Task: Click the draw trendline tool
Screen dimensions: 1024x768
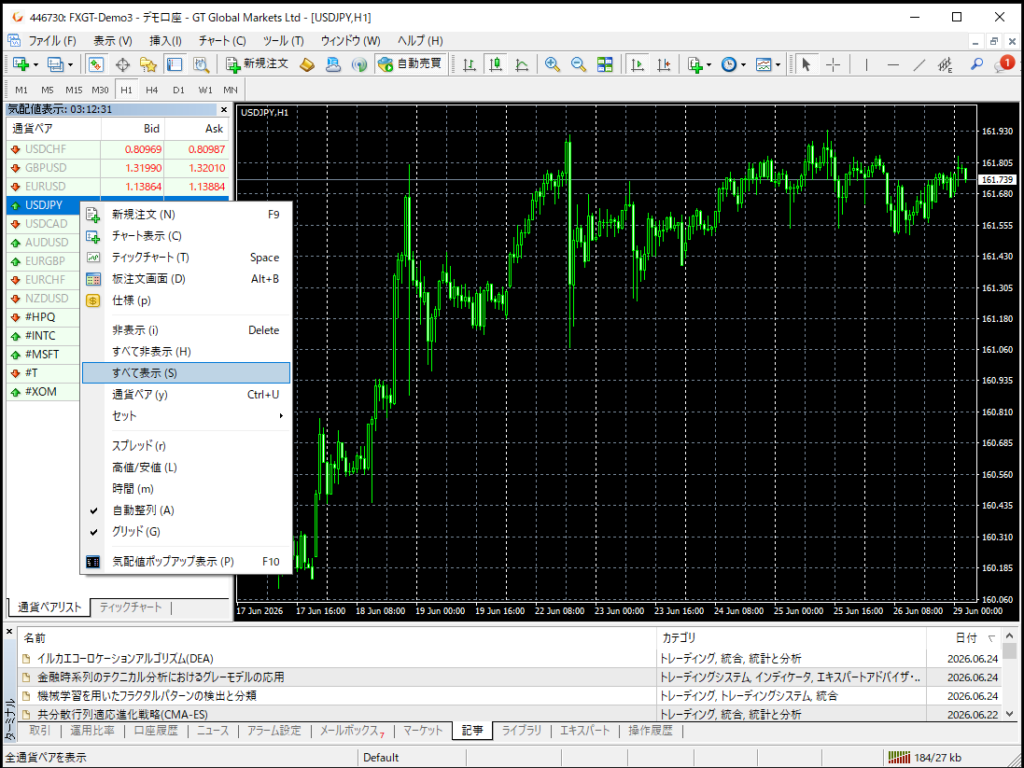Action: [x=919, y=64]
